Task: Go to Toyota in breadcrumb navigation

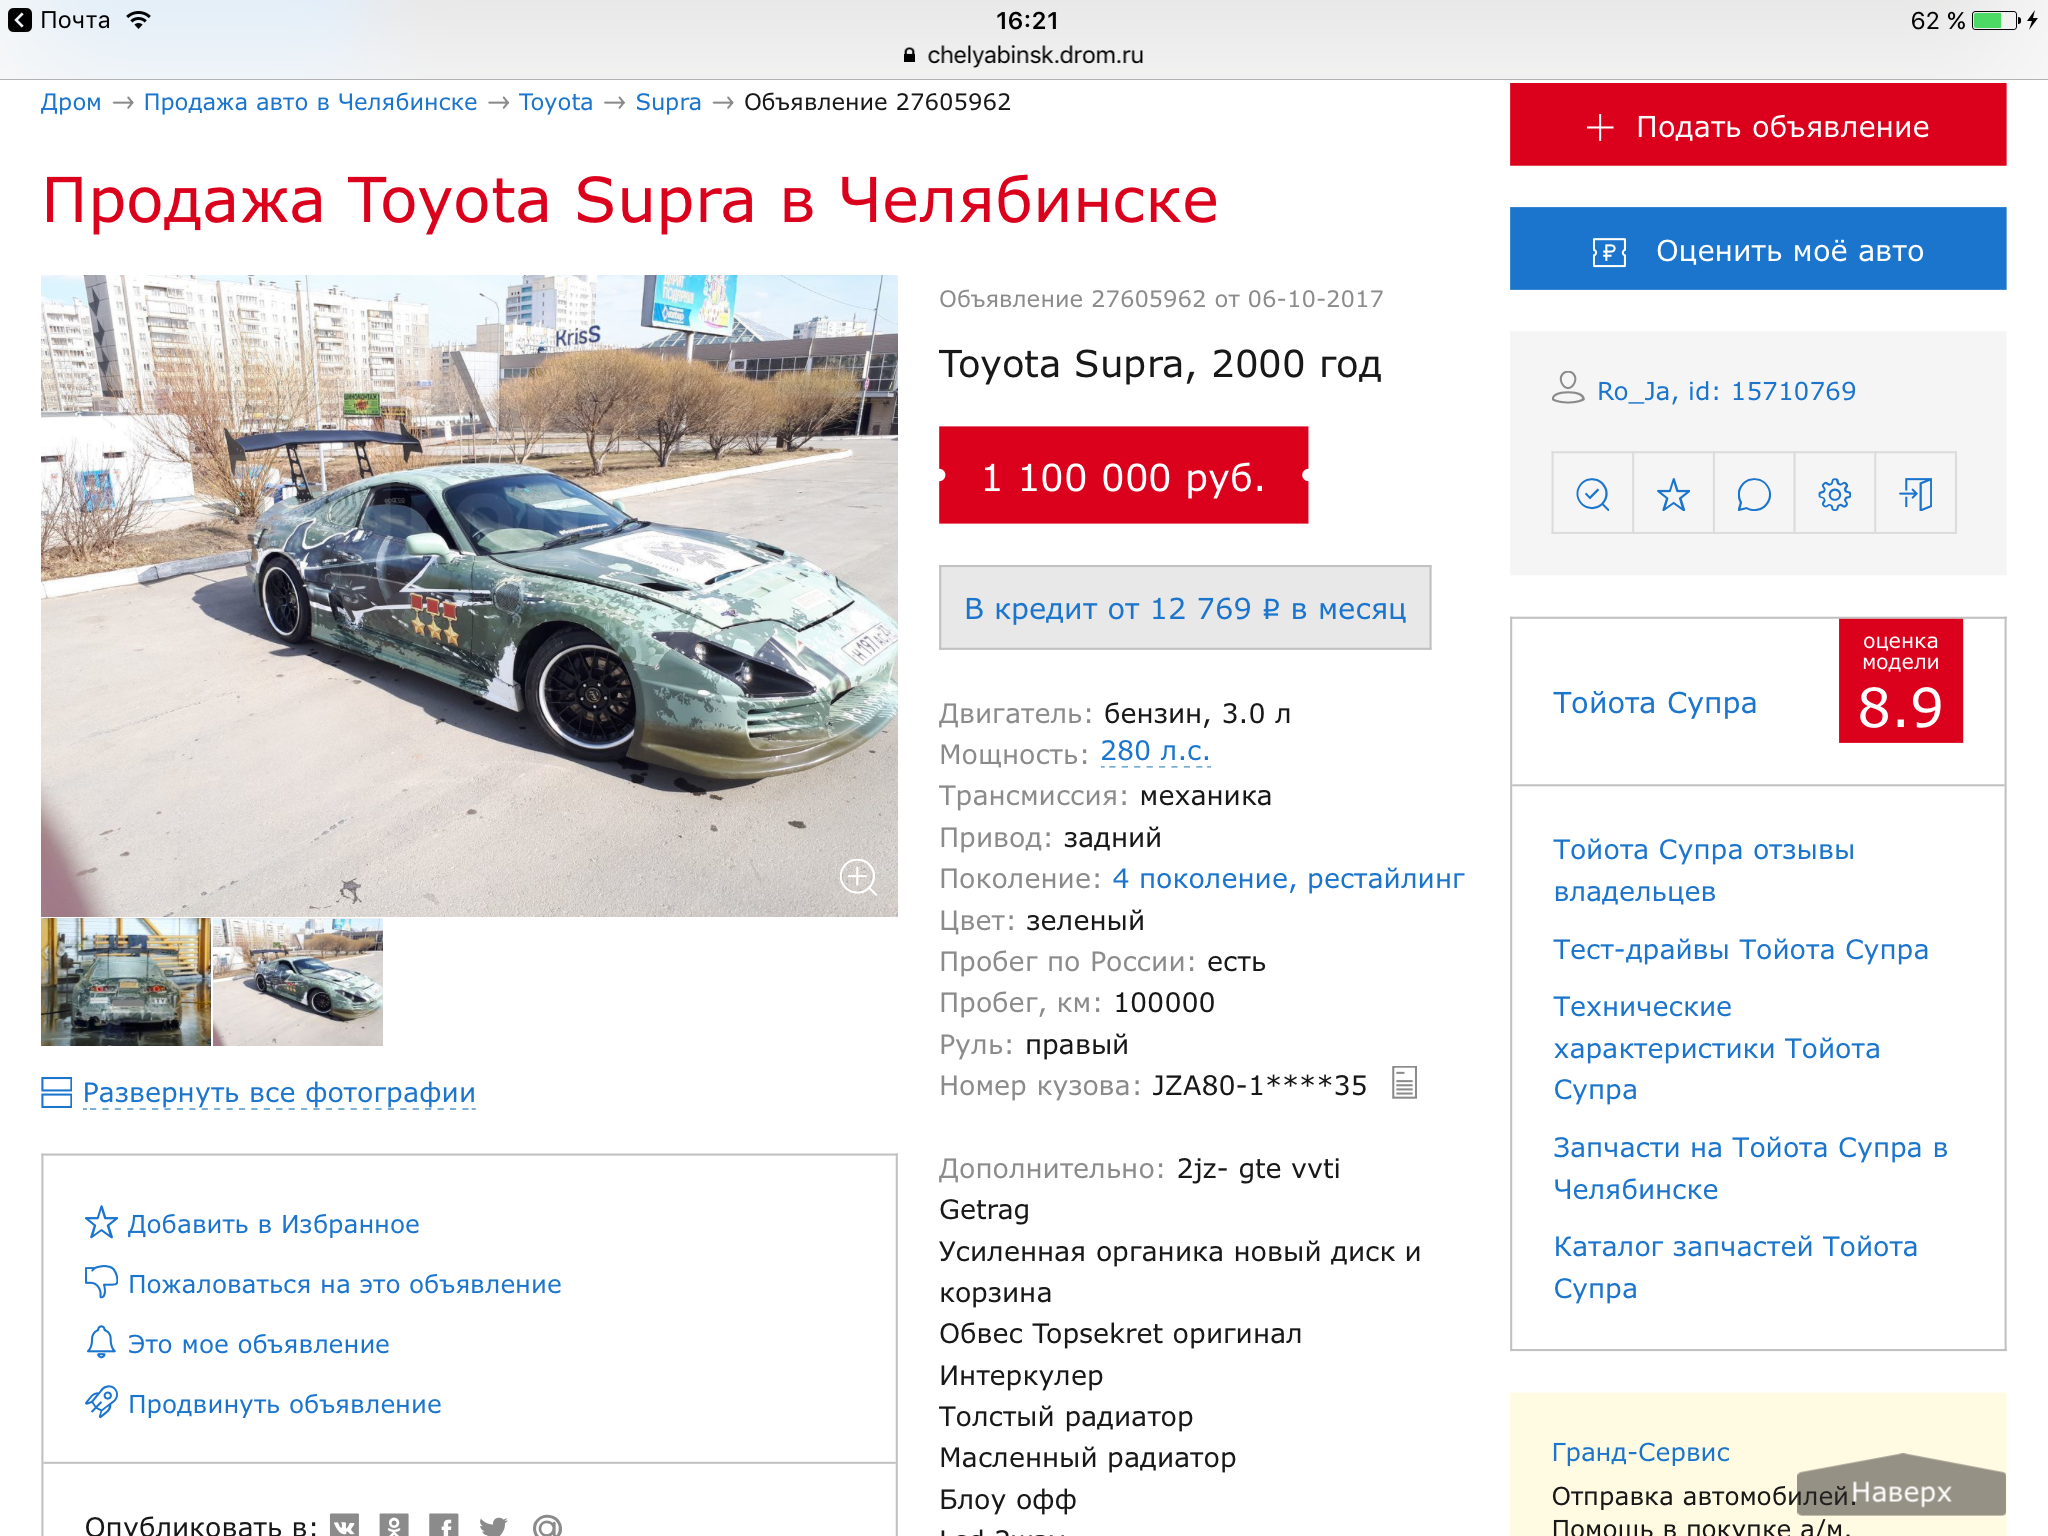Action: point(556,102)
